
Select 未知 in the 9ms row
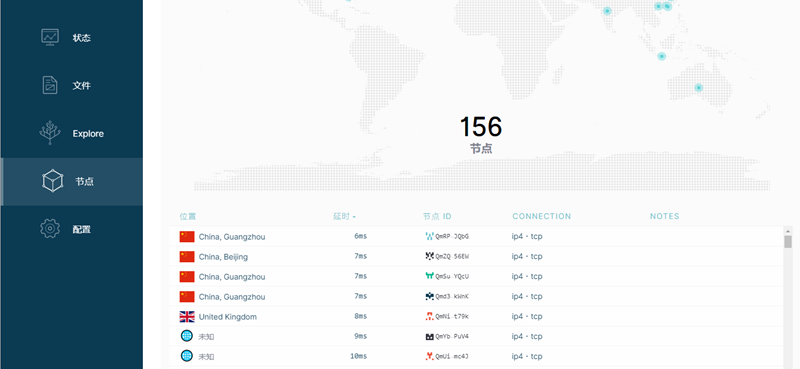point(206,336)
